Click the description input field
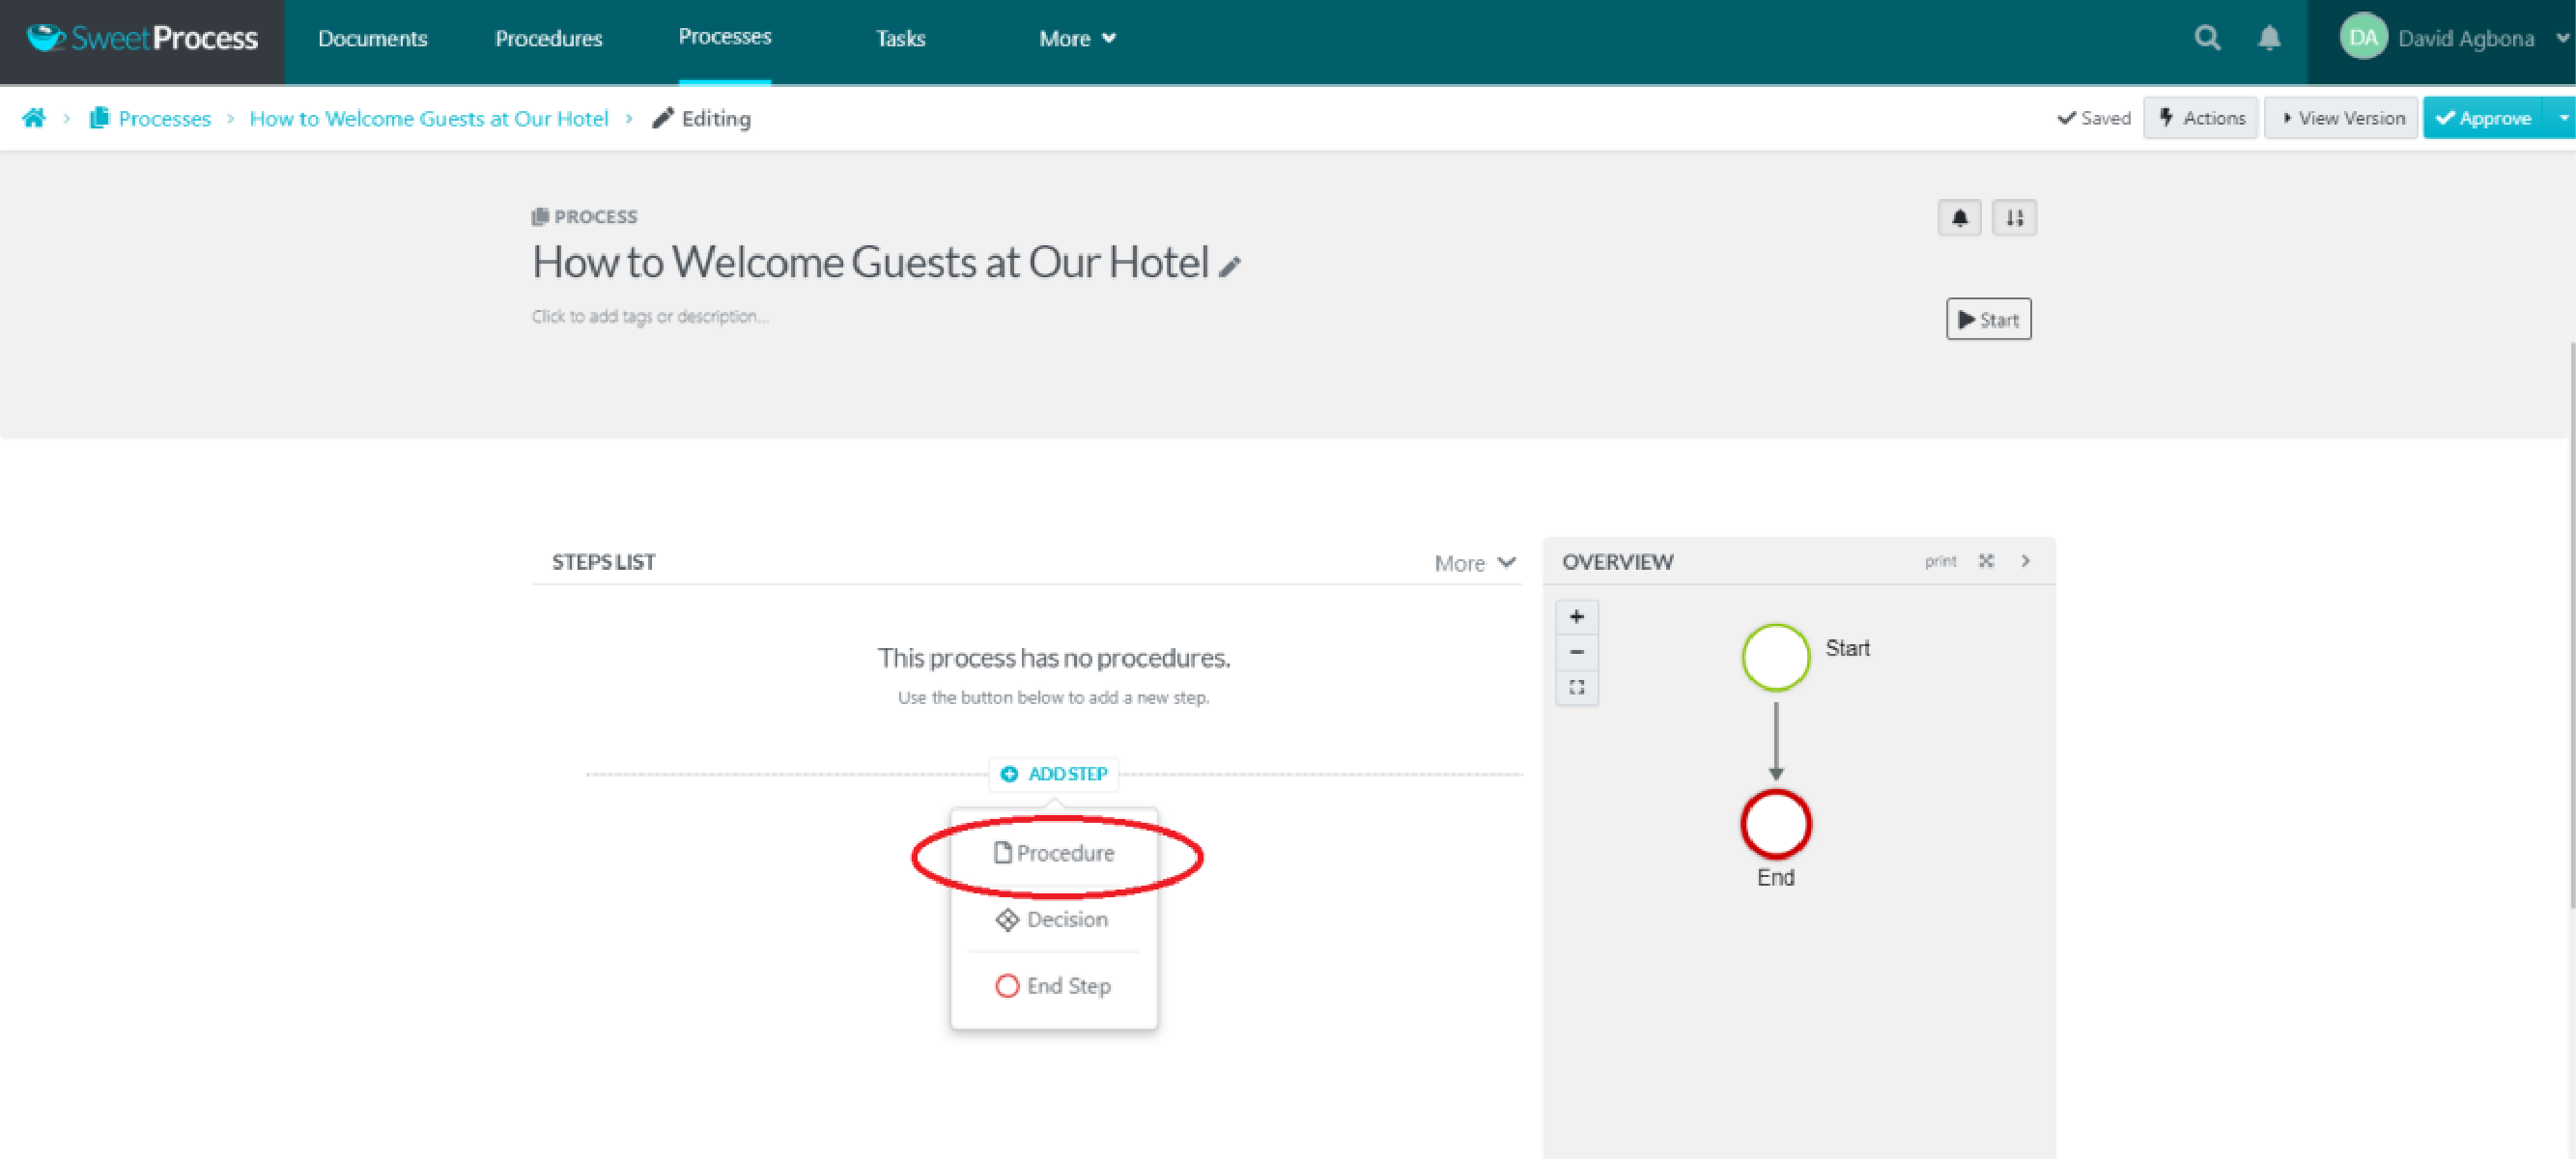Image resolution: width=2576 pixels, height=1159 pixels. 647,317
